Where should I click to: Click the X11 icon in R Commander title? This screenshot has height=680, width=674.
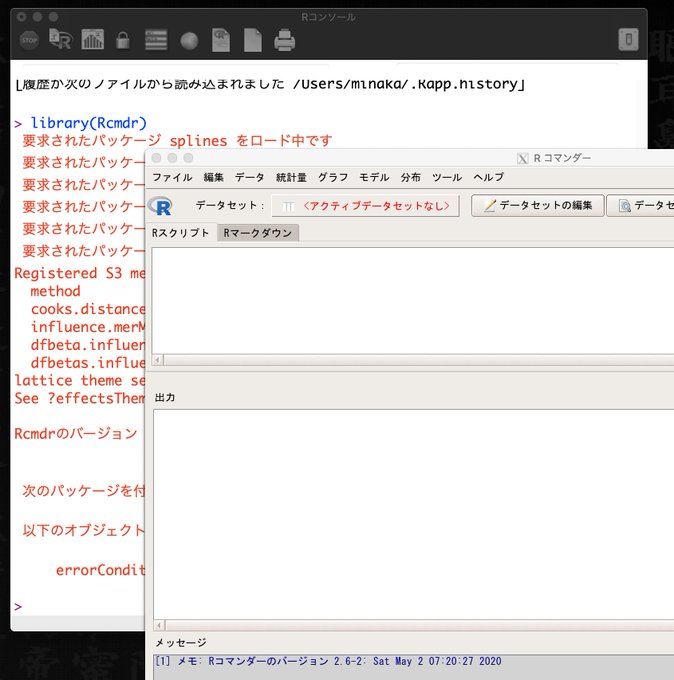[523, 159]
